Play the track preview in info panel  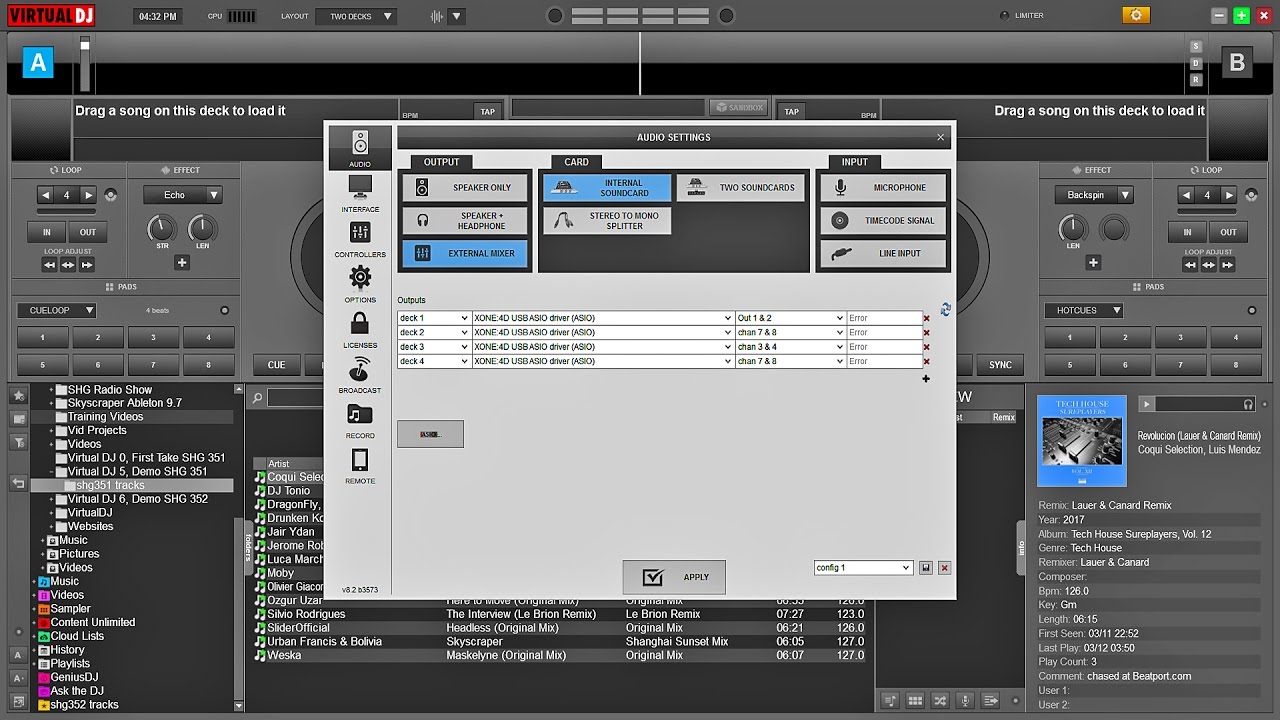coord(1148,404)
